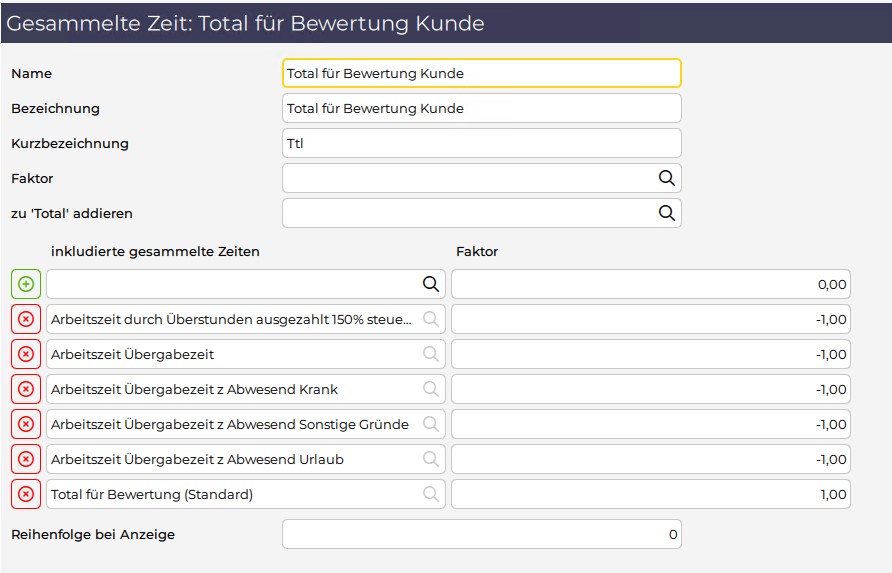Viewport: 892px width, 573px height.
Task: Delete the Total für Bewertung (Standard) row
Action: point(26,494)
